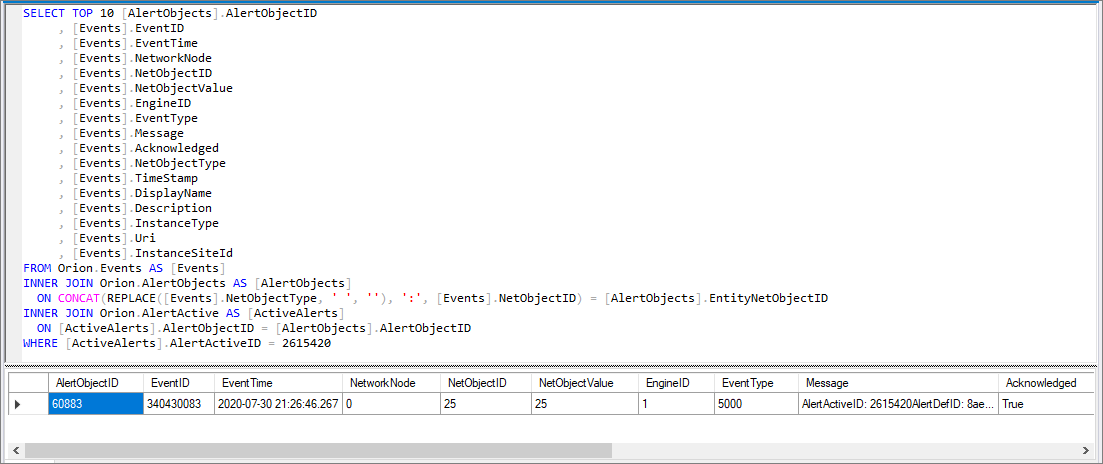The image size is (1103, 464).
Task: Click the [Events].DisplayName line in the query
Action: point(136,193)
